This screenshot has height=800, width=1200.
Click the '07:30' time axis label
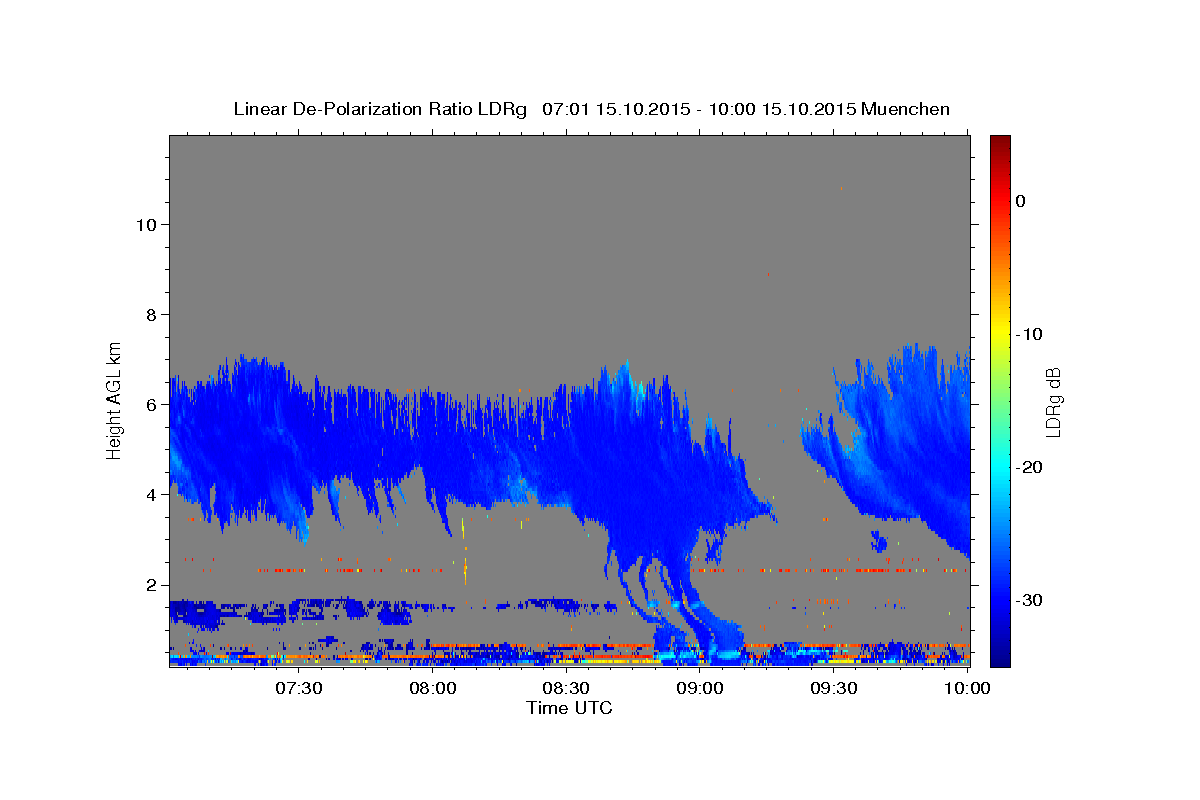298,688
